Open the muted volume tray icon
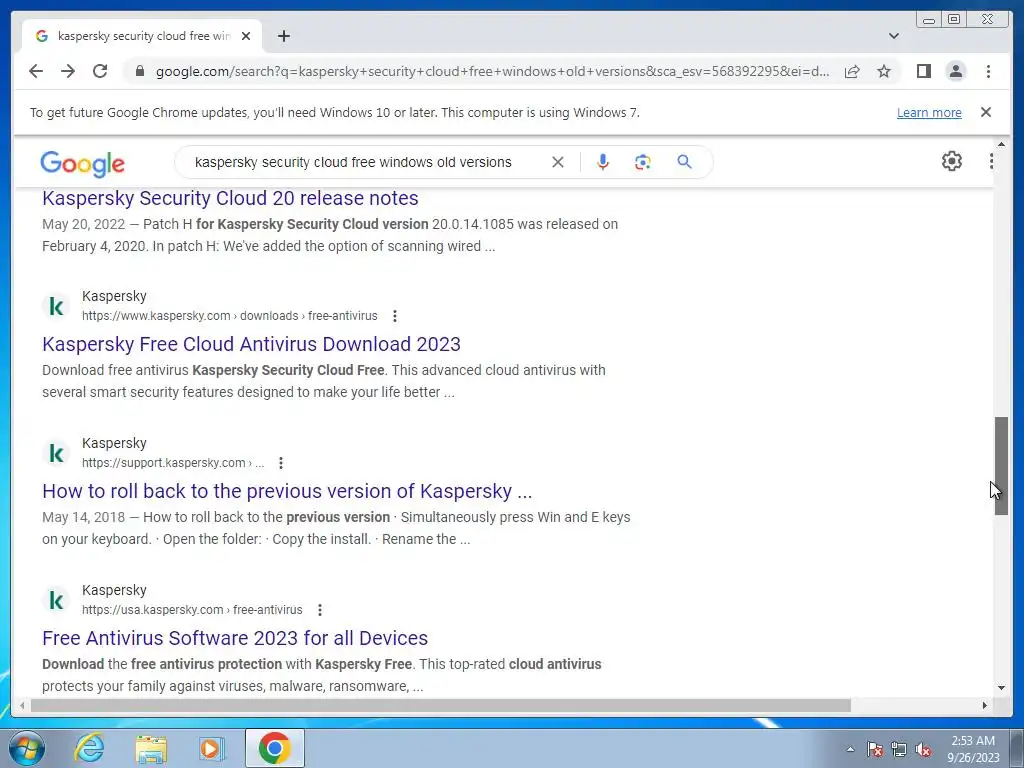This screenshot has height=768, width=1024. click(x=923, y=749)
